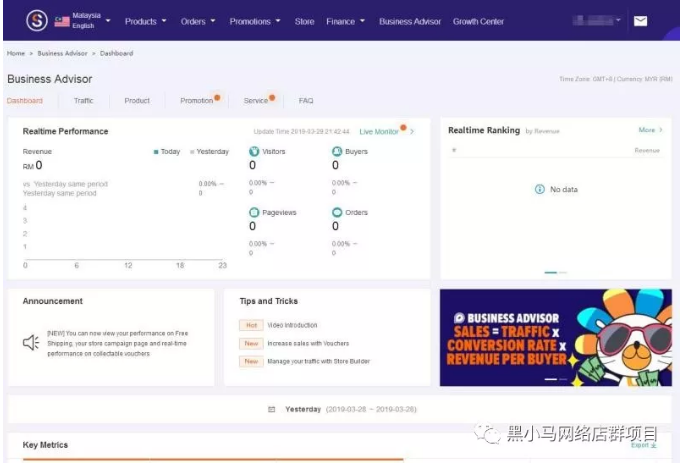Click the Orders metric icon
Image resolution: width=681 pixels, height=472 pixels.
337,212
